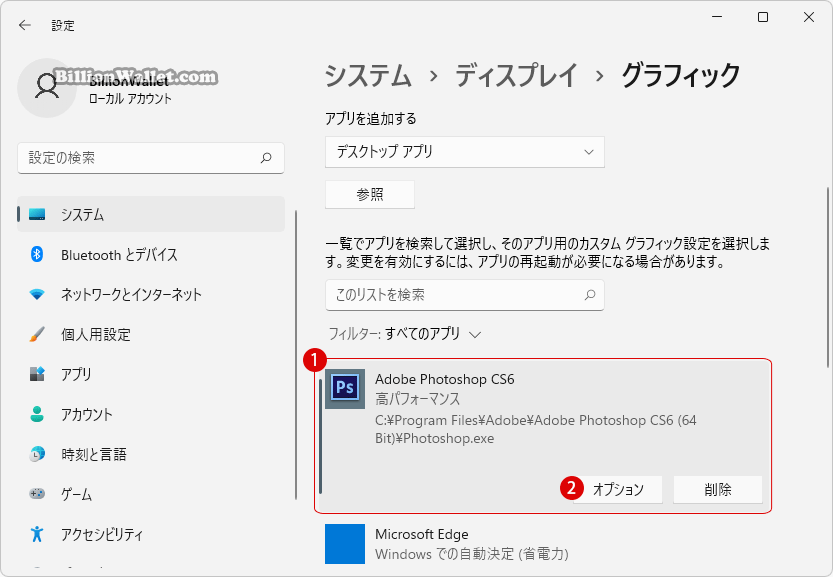Open ゲーム settings page
Screen dimensions: 833x577
click(151, 494)
